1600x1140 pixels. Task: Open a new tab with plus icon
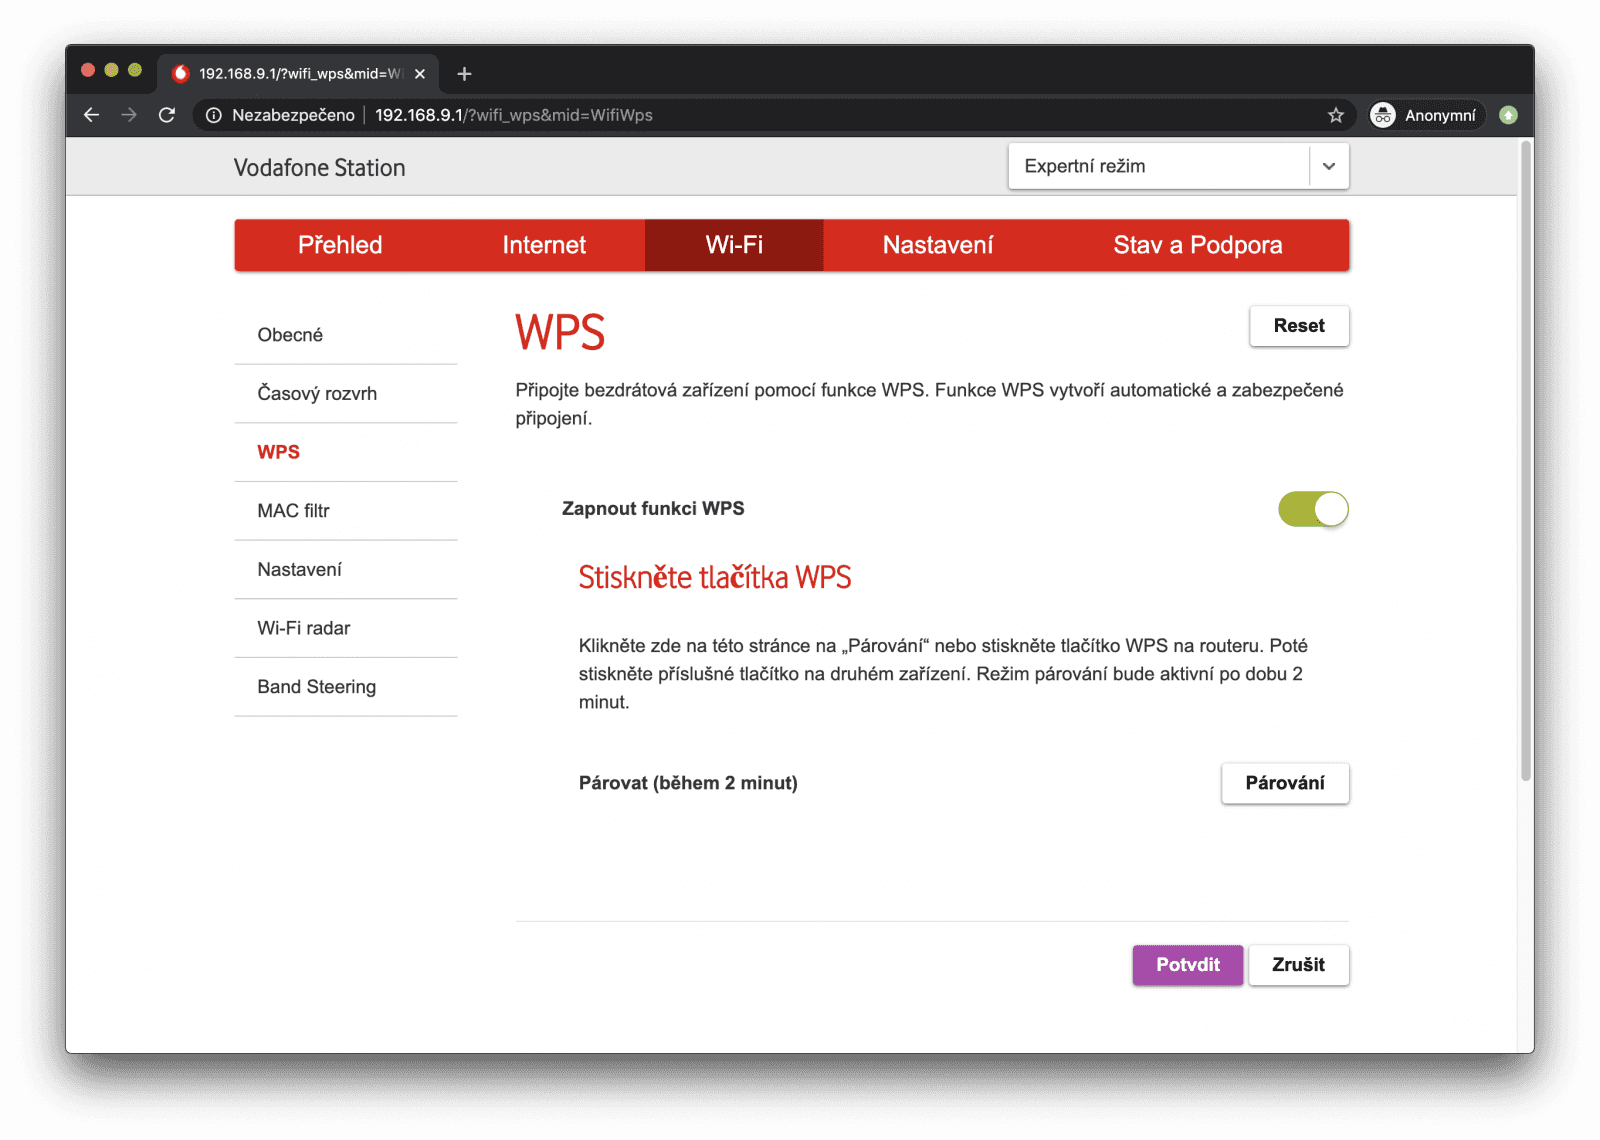pos(464,74)
